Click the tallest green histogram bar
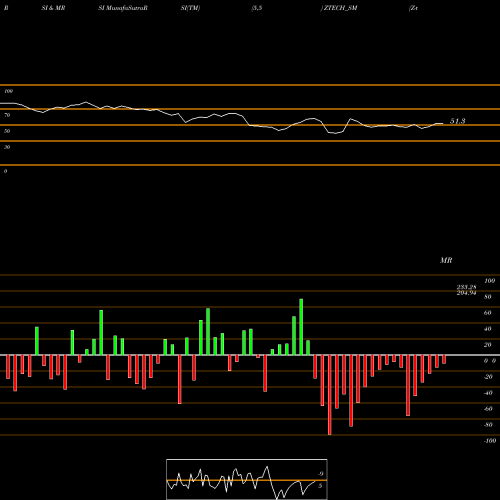The width and height of the screenshot is (500, 500). click(x=301, y=327)
